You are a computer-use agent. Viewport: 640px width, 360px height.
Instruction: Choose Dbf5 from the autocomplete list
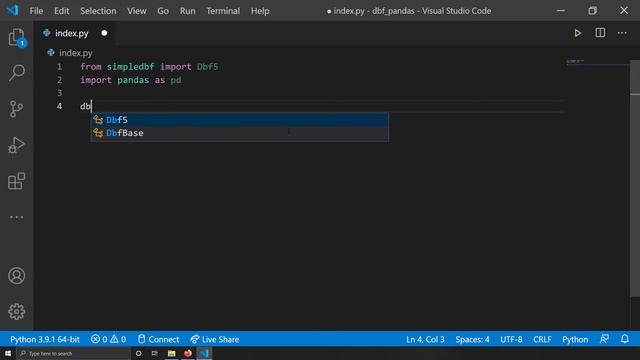click(x=239, y=120)
